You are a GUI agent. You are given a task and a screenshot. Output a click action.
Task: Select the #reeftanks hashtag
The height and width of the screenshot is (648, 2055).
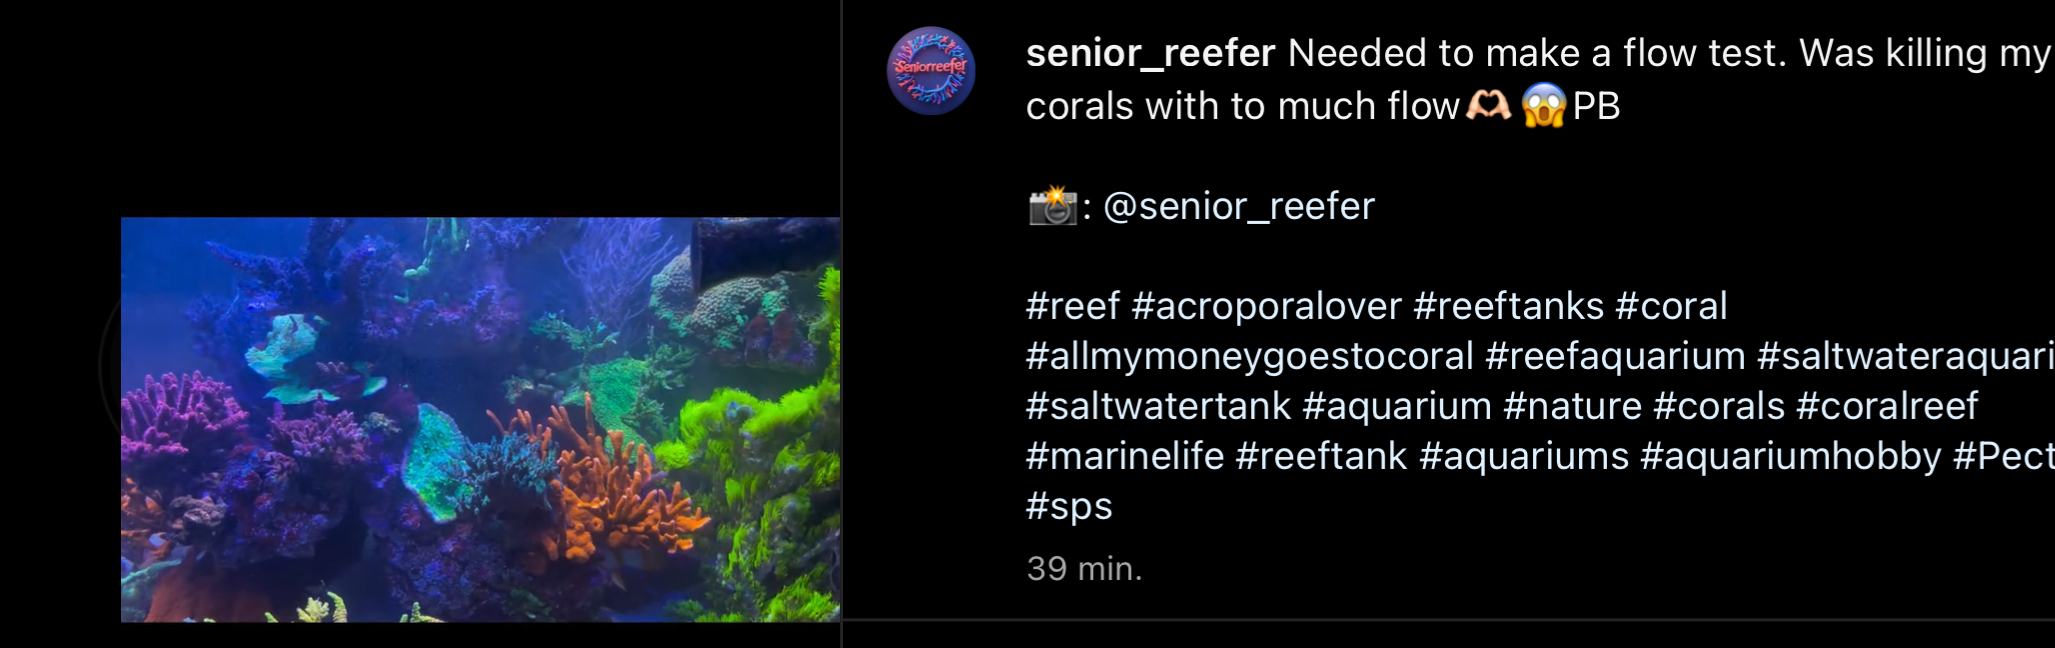click(1508, 307)
